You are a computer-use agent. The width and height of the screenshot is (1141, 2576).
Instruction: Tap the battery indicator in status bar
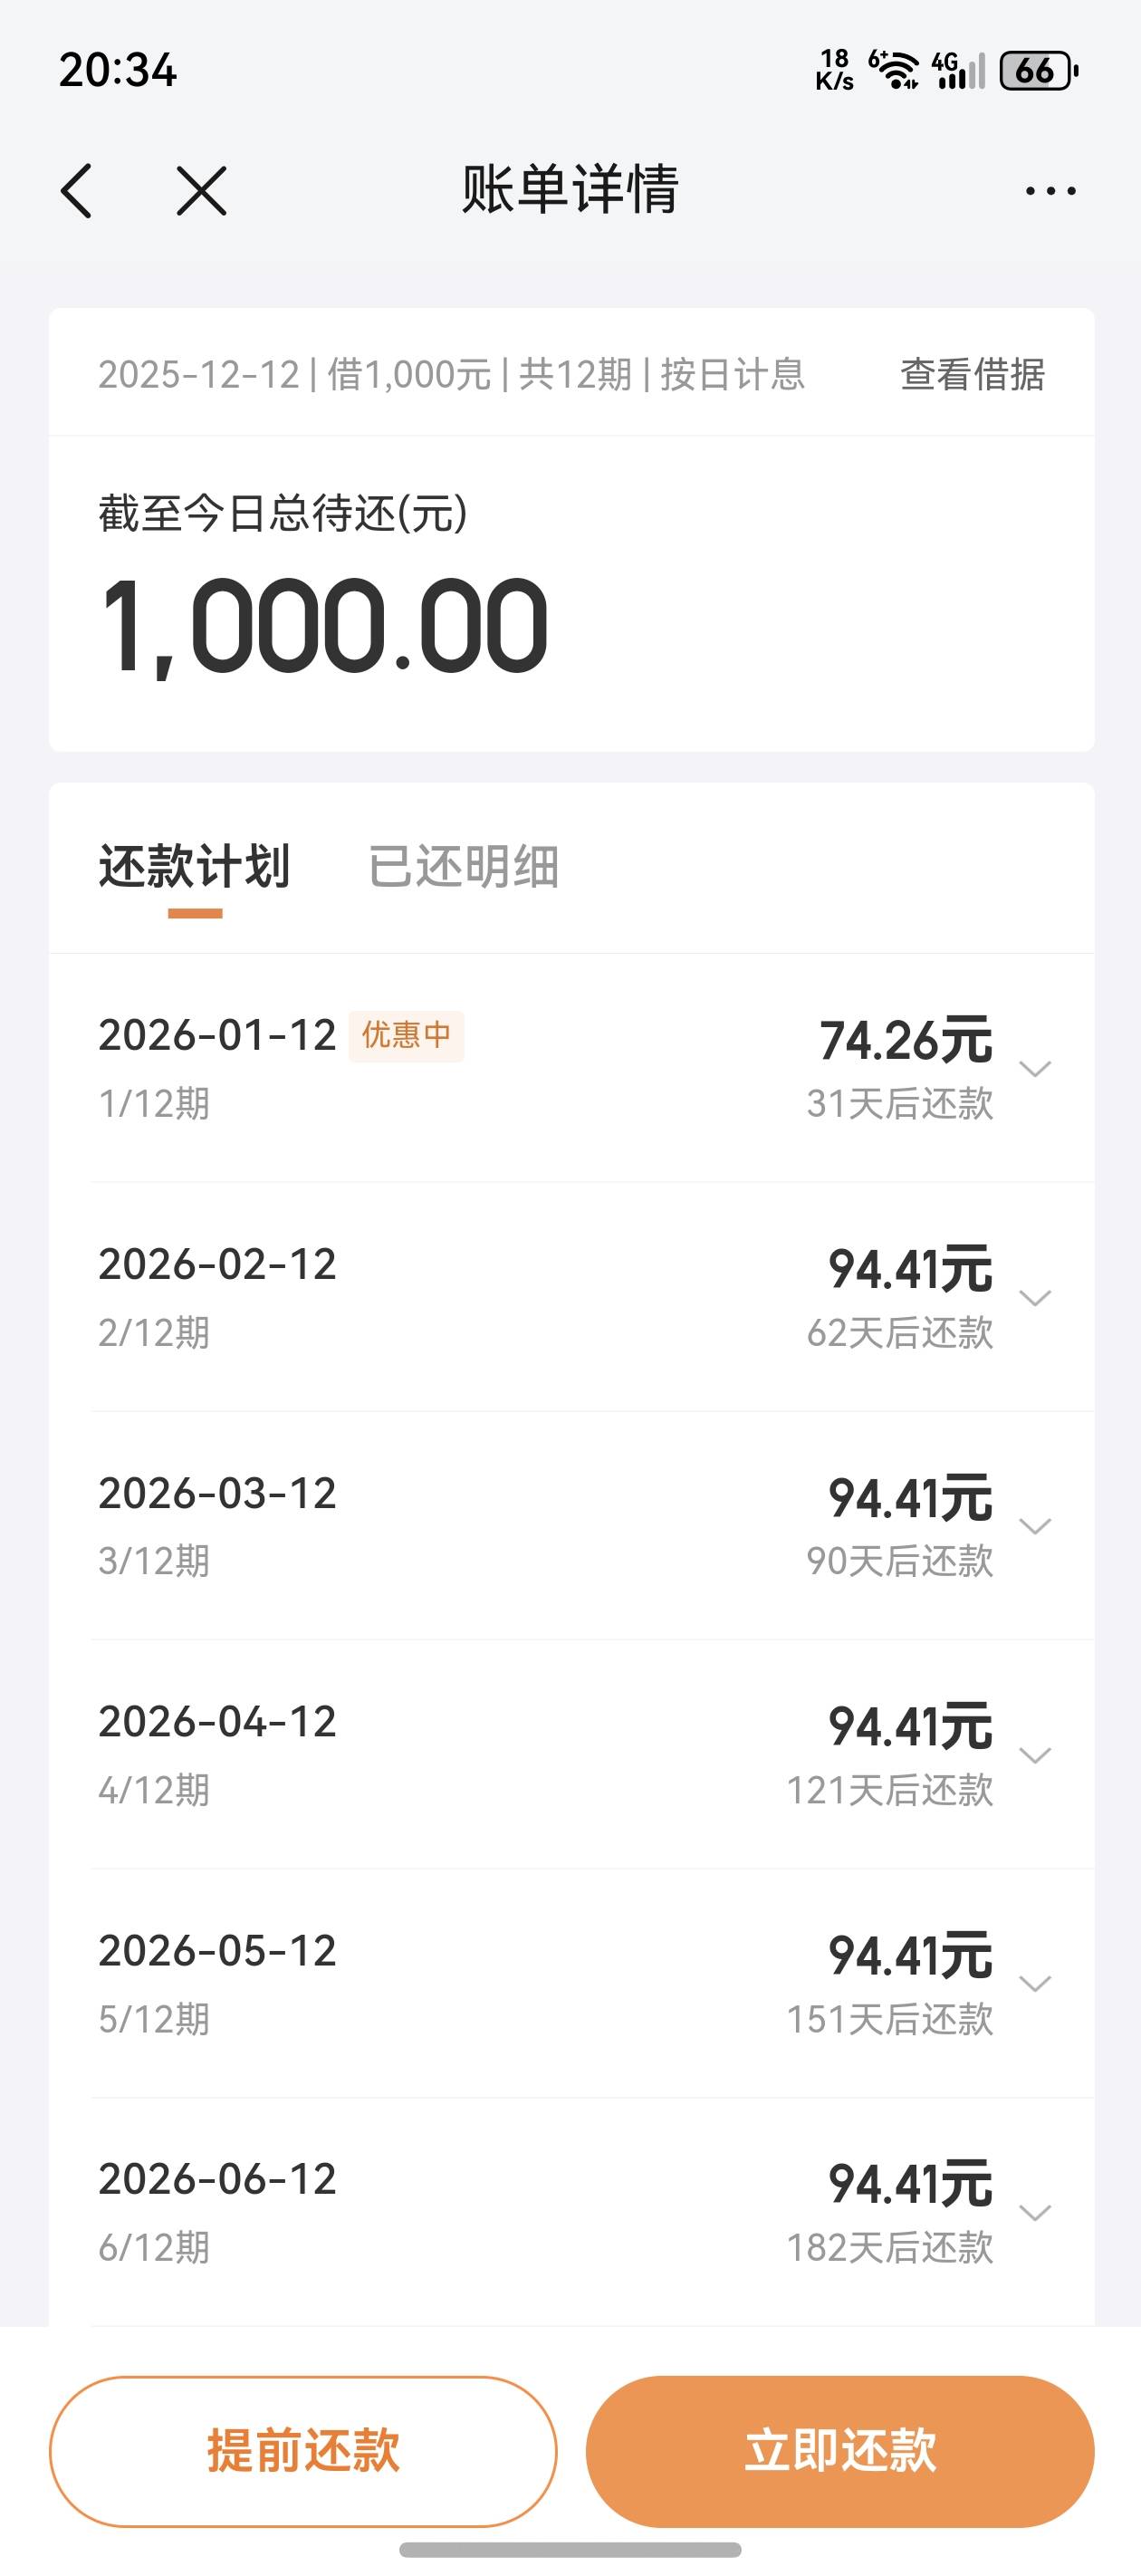(1038, 71)
